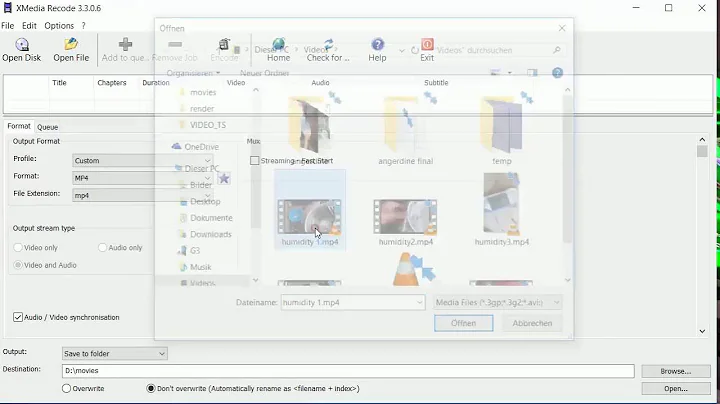
Task: Click the Destination path field
Action: point(348,371)
